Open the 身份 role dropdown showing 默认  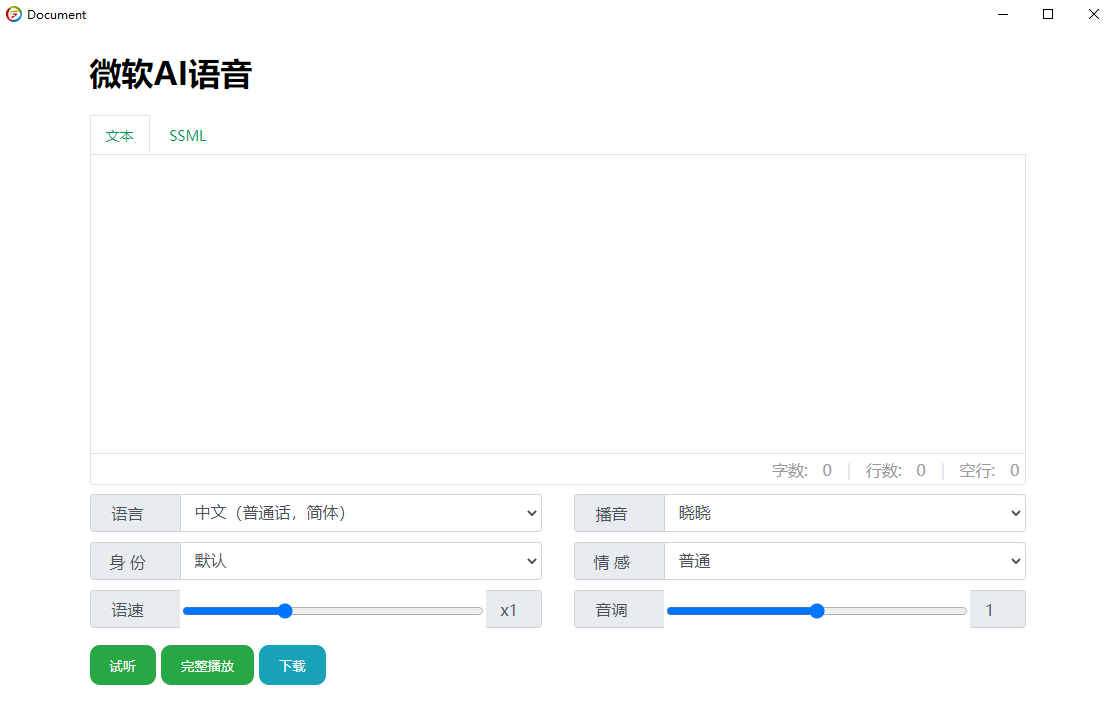pos(361,562)
